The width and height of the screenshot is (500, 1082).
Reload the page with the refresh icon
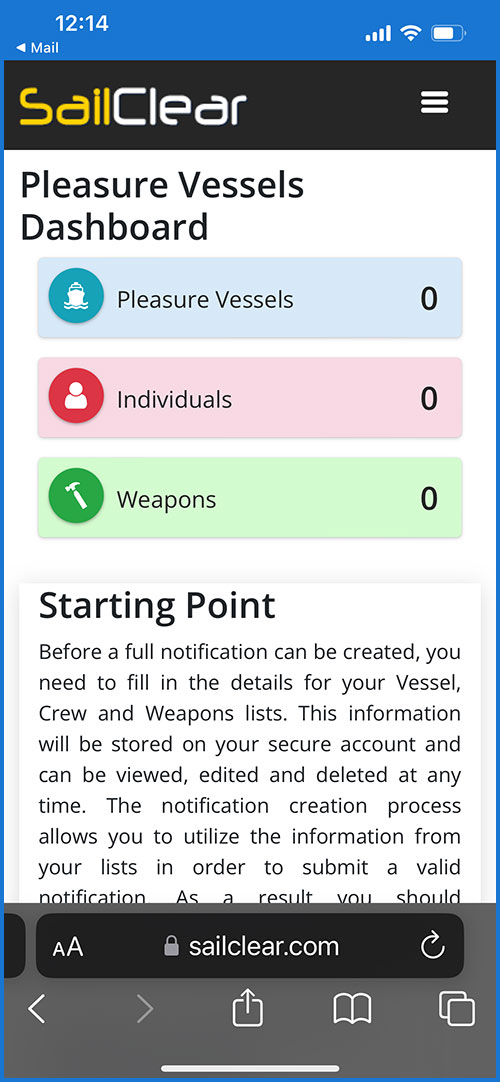point(432,947)
